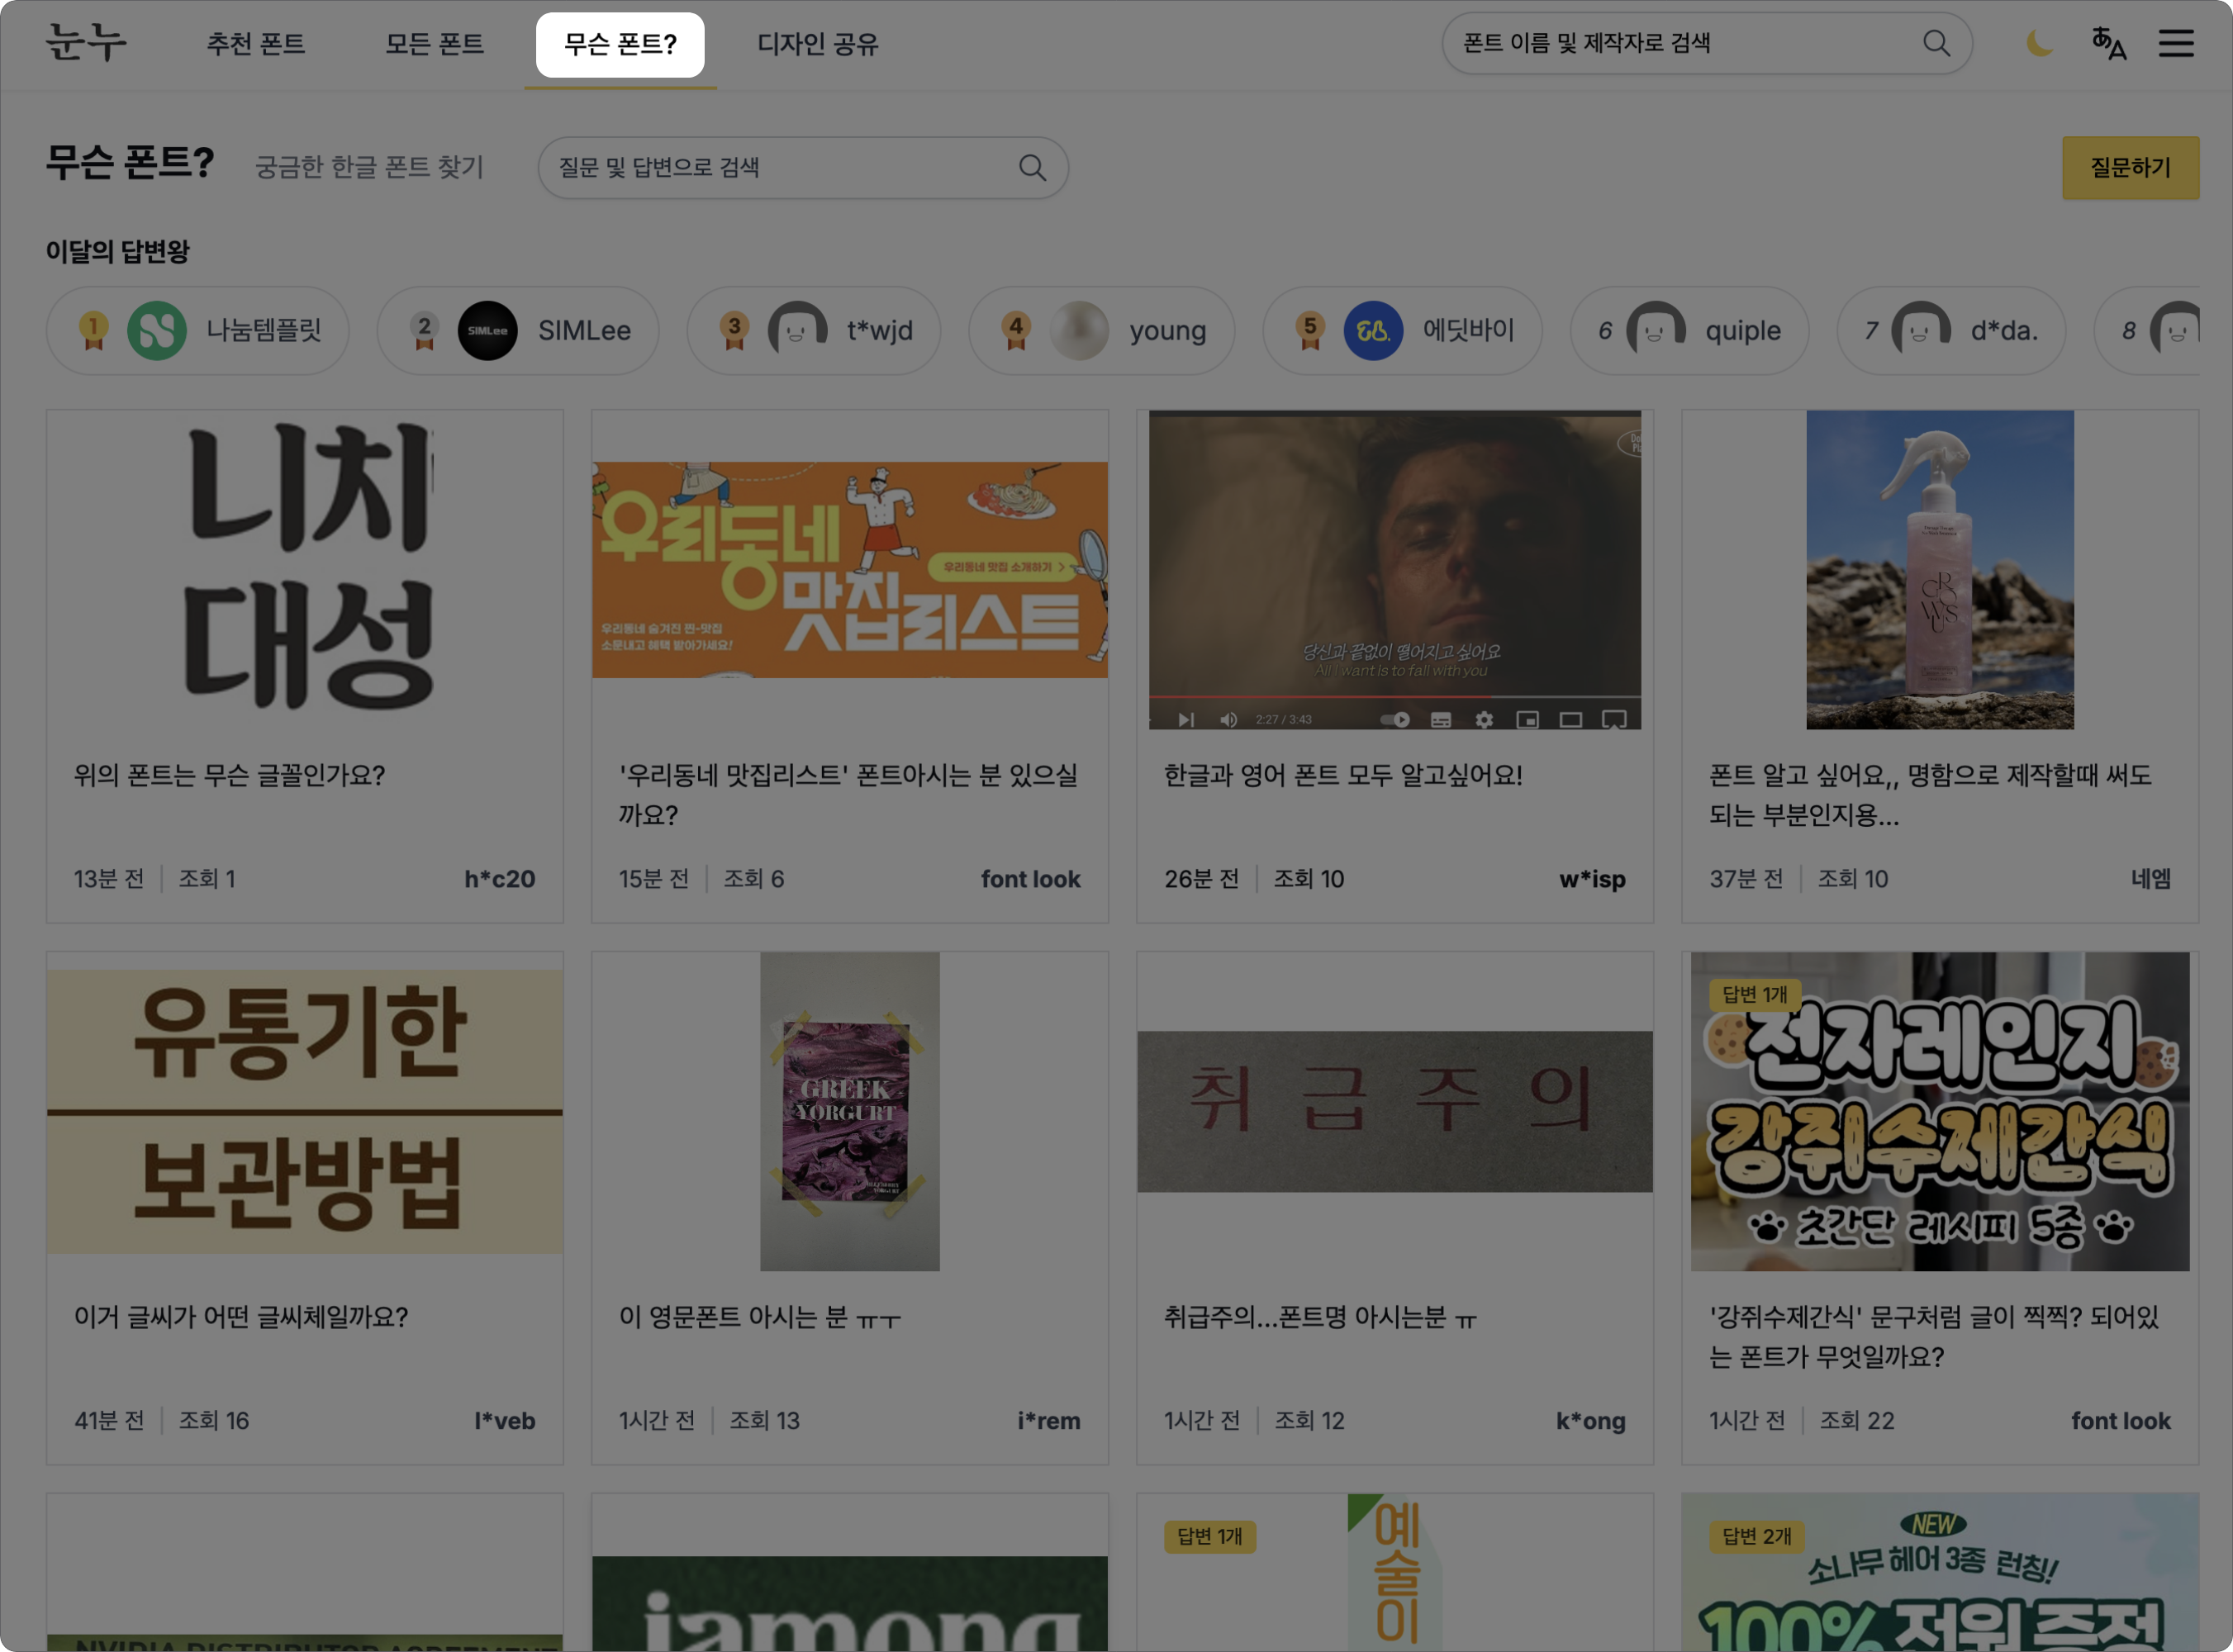Viewport: 2233px width, 1652px height.
Task: Click the rank 1 medal icon
Action: 94,330
